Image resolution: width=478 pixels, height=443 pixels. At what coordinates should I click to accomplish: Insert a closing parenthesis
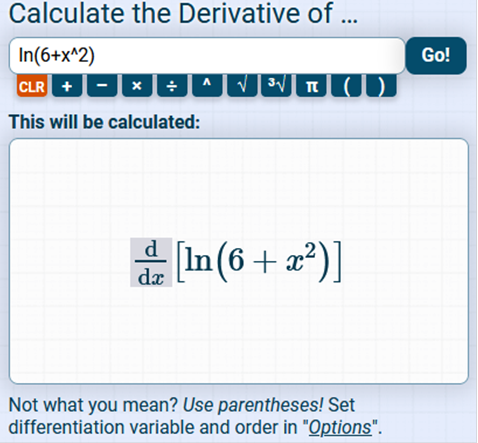[381, 86]
